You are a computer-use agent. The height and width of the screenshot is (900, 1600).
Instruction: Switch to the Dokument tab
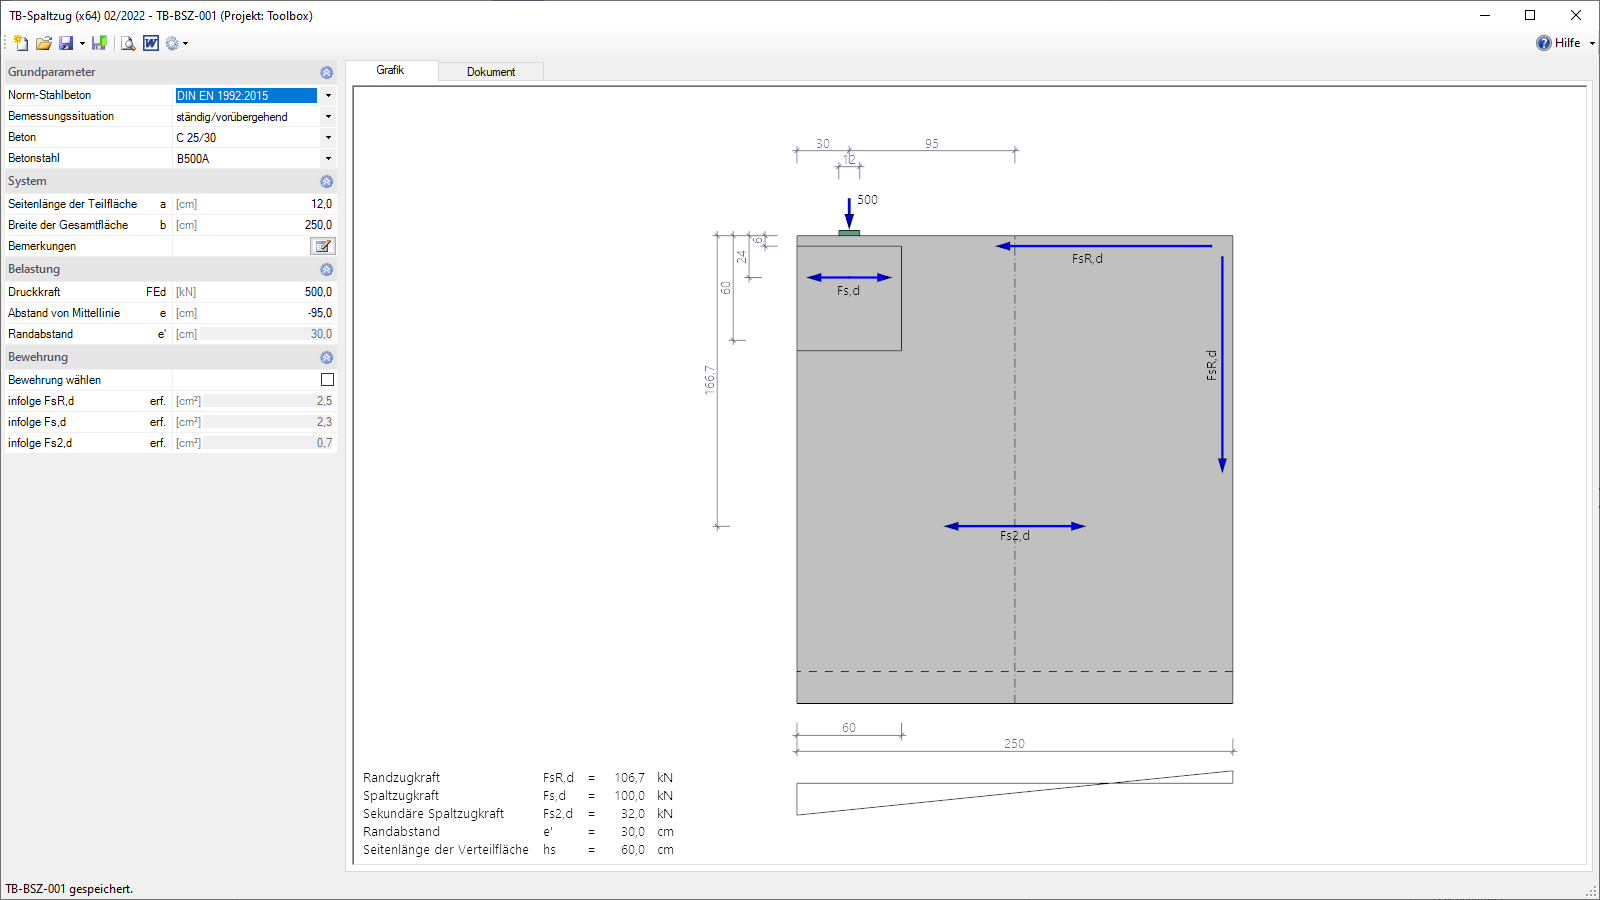click(491, 72)
